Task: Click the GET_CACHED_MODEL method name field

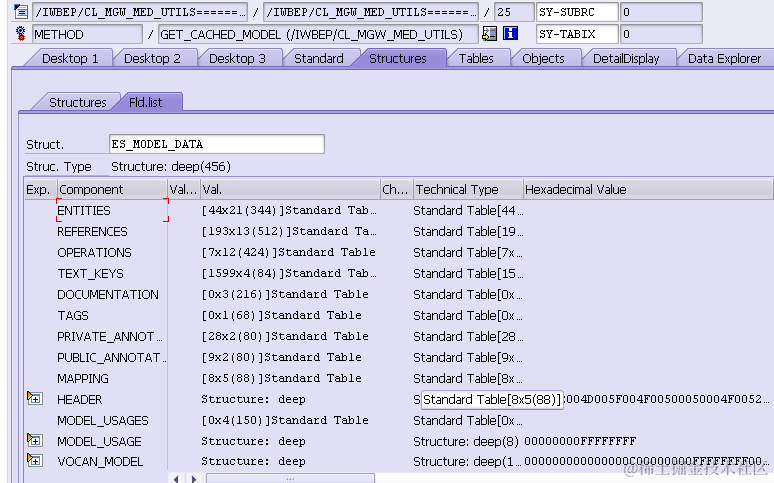Action: click(x=318, y=34)
